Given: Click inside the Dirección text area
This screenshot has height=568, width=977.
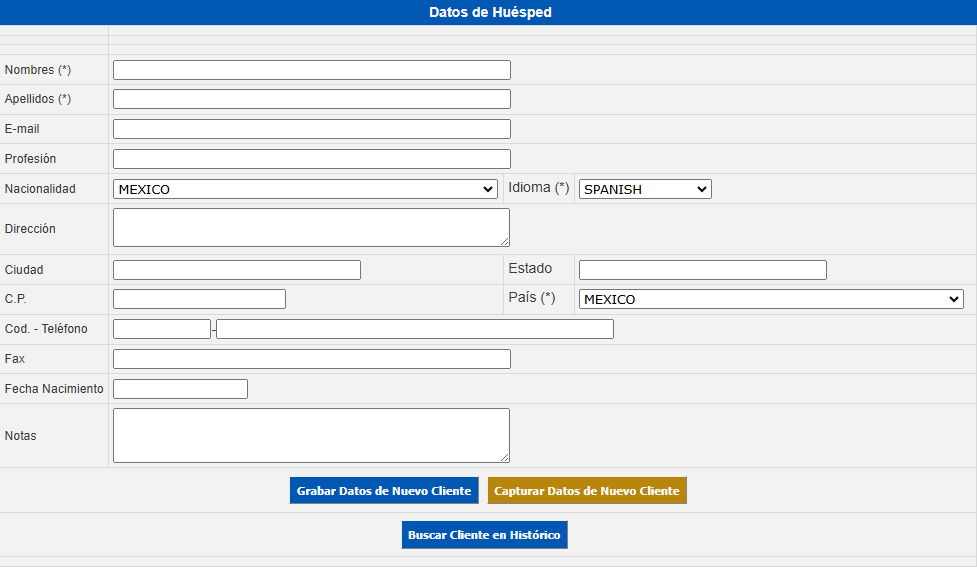Looking at the screenshot, I should coord(310,227).
